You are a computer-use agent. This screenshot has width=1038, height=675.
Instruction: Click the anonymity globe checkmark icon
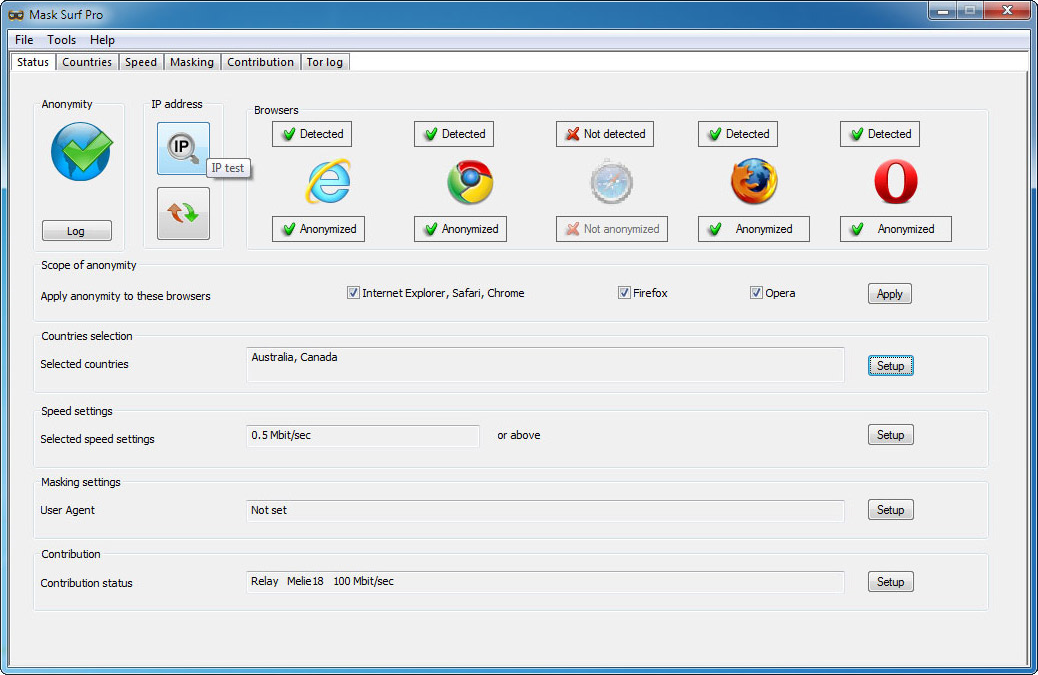pyautogui.click(x=81, y=151)
